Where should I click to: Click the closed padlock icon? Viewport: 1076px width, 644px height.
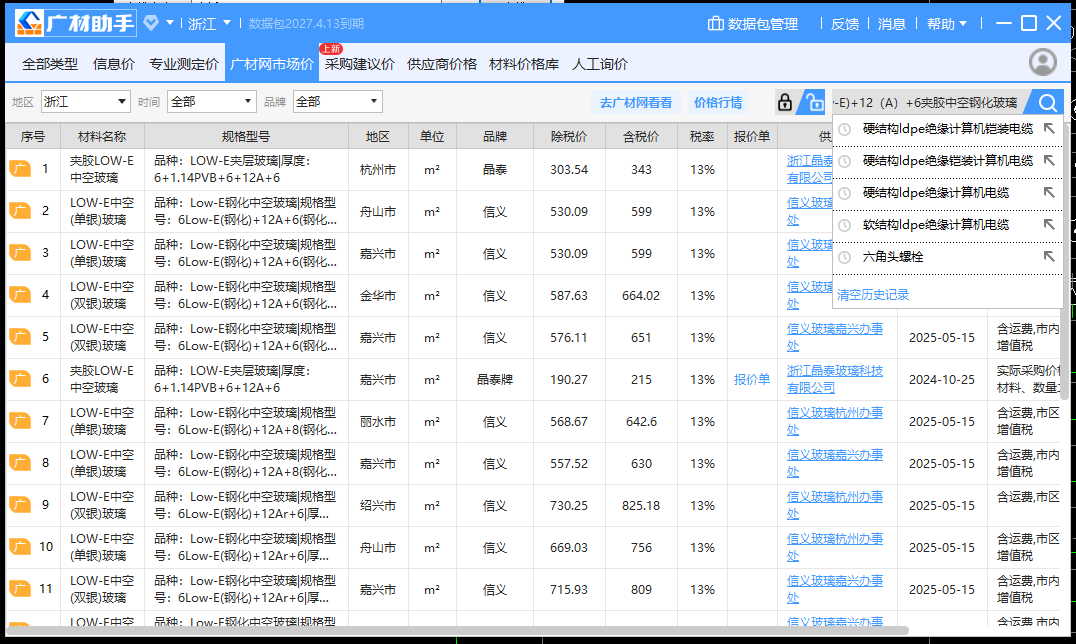784,102
